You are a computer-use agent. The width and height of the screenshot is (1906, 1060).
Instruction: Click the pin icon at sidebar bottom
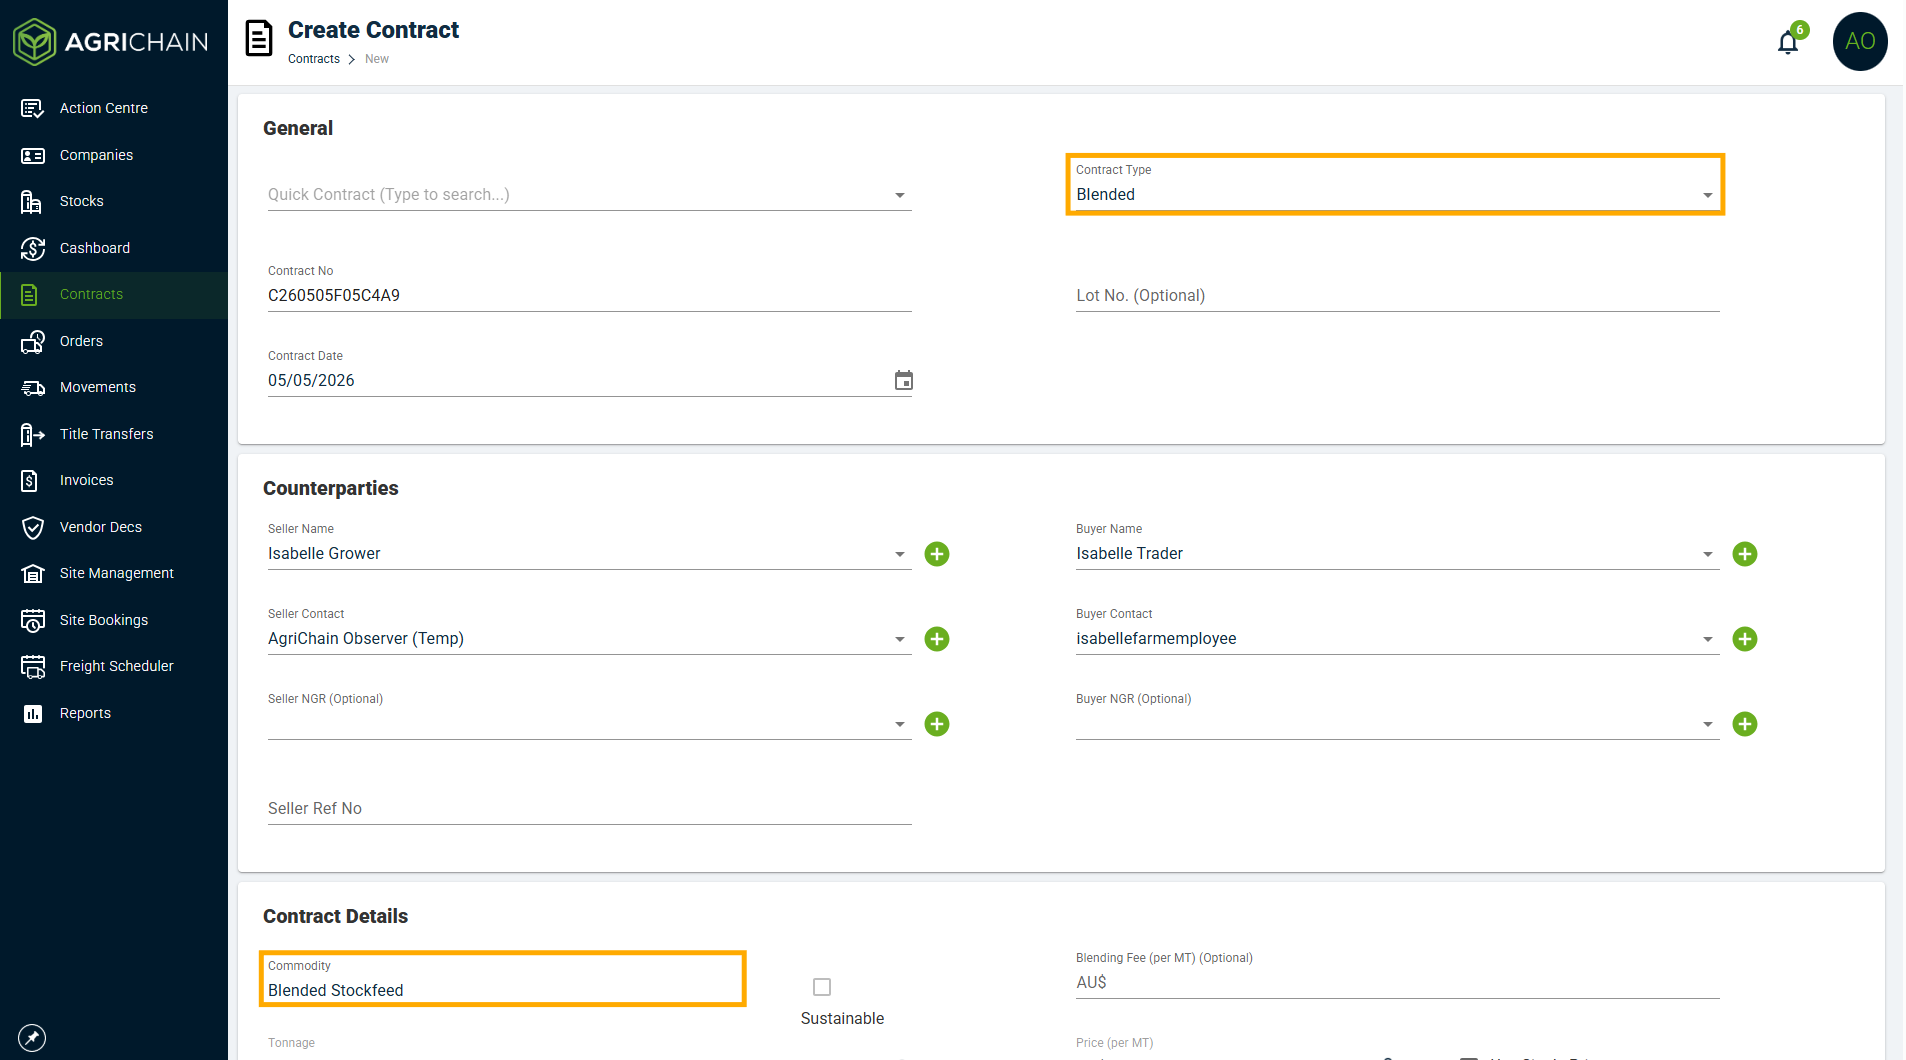pyautogui.click(x=32, y=1037)
